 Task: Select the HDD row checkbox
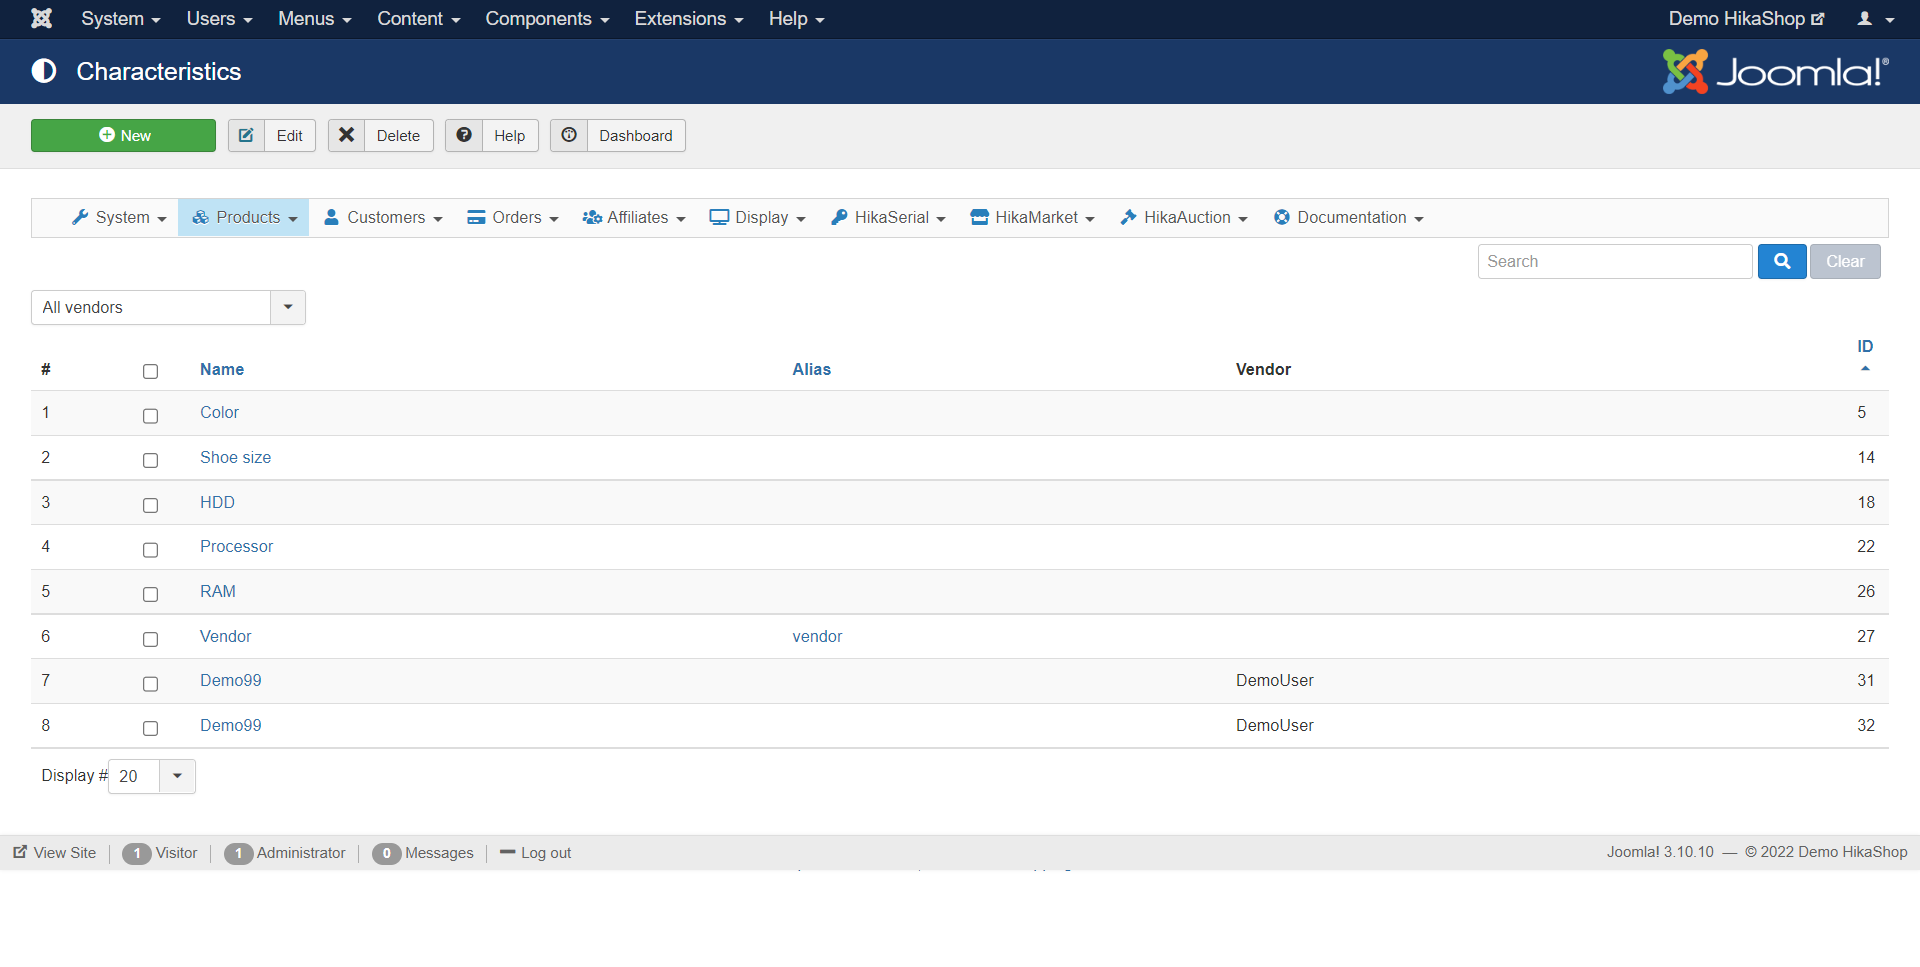click(x=150, y=505)
